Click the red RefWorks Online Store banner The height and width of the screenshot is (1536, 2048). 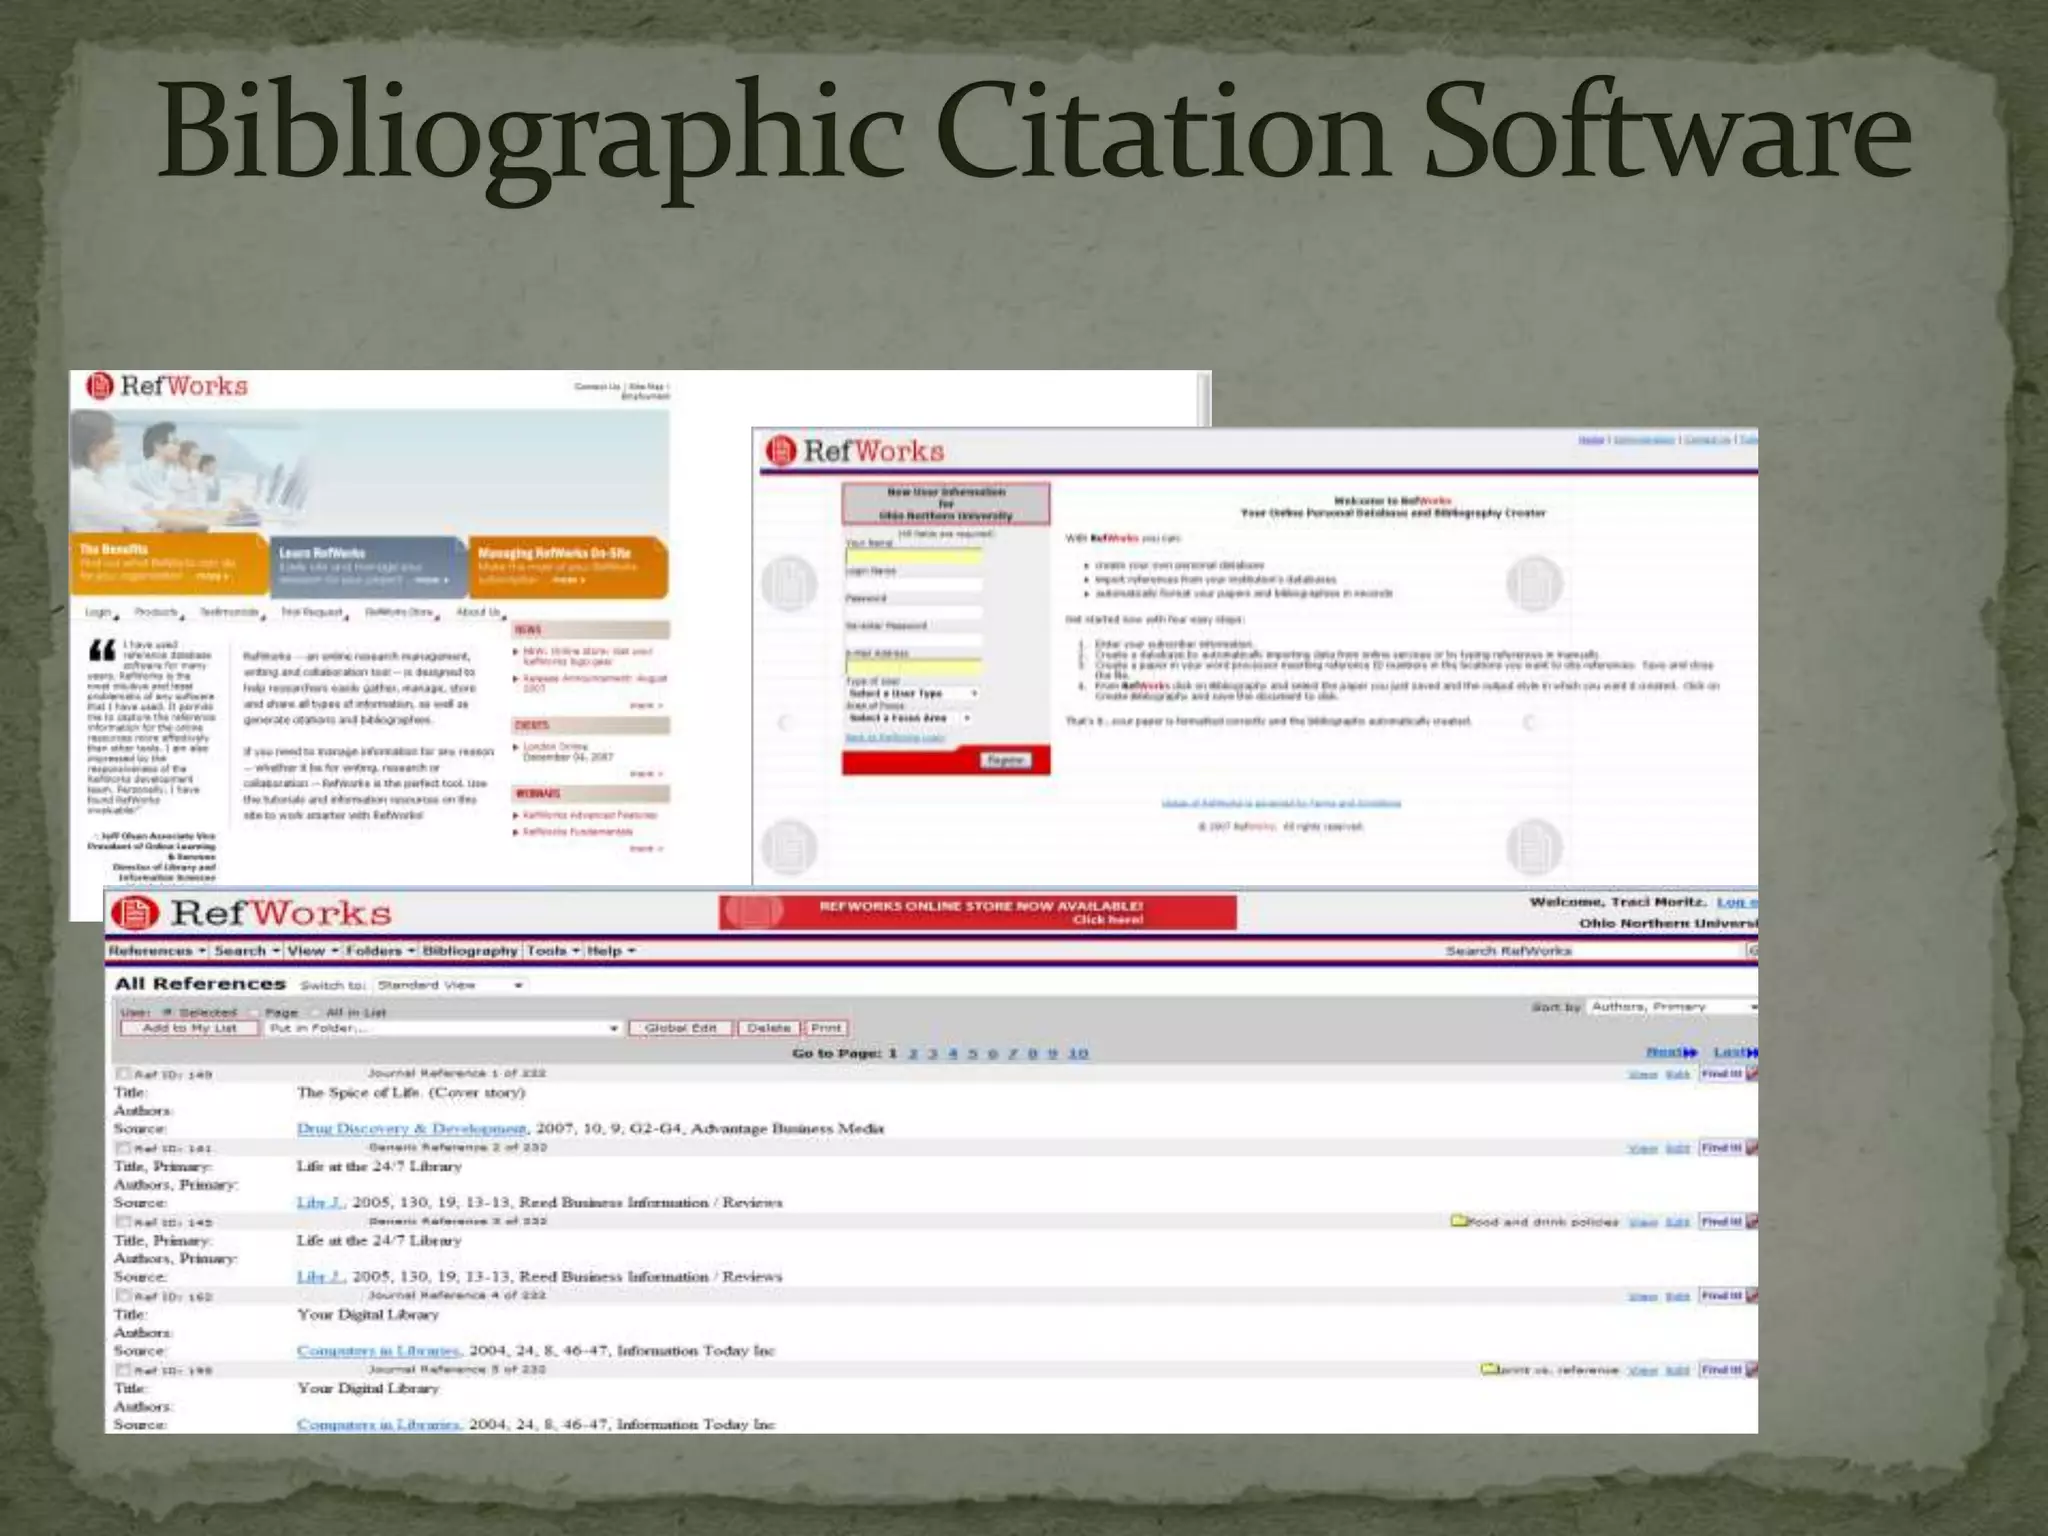click(977, 912)
